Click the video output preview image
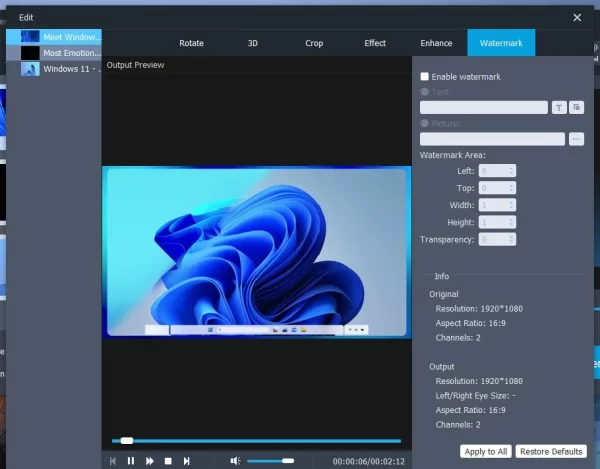 257,252
